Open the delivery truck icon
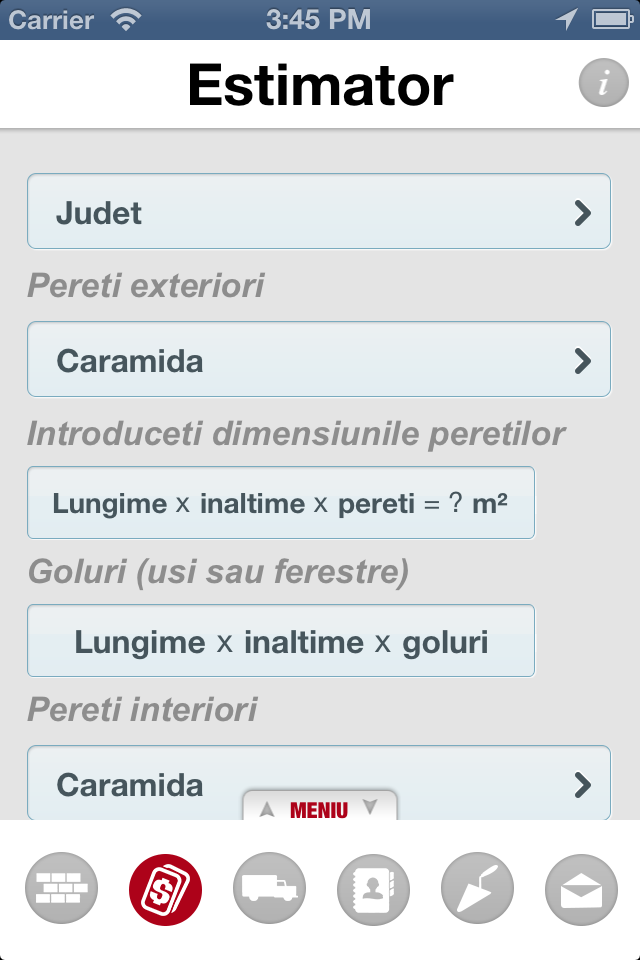This screenshot has height=960, width=640. [x=269, y=888]
